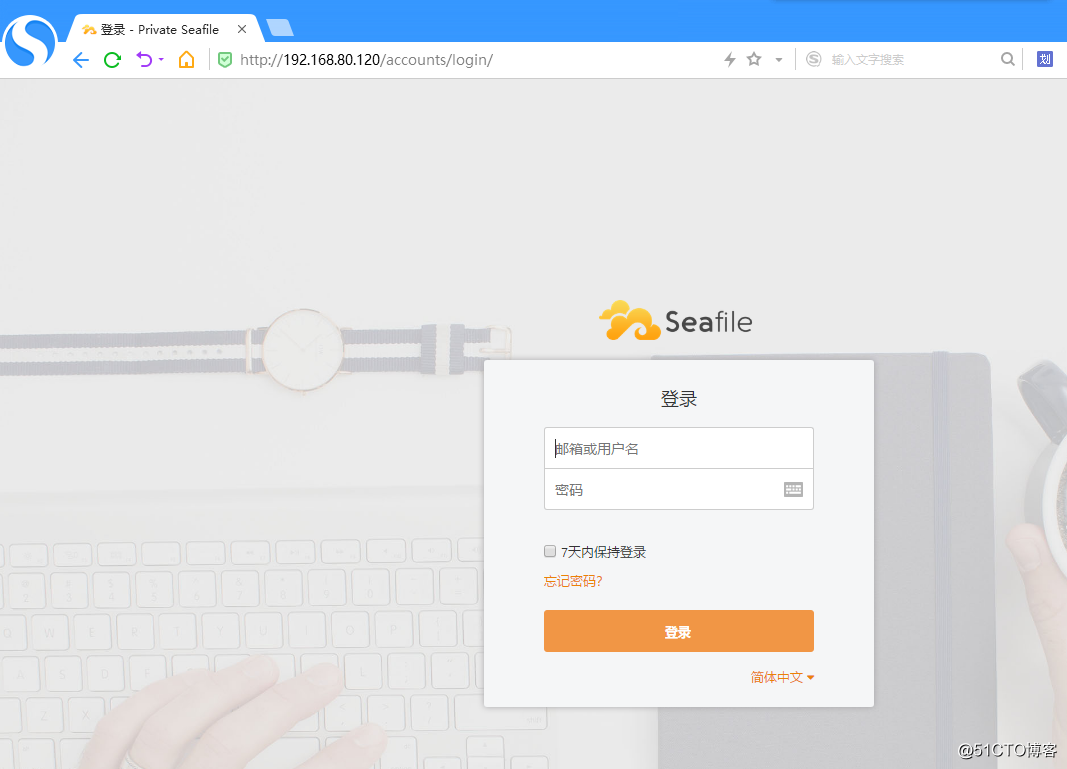
Task: Click the lightning bolt icon beside the address bar
Action: pos(729,59)
